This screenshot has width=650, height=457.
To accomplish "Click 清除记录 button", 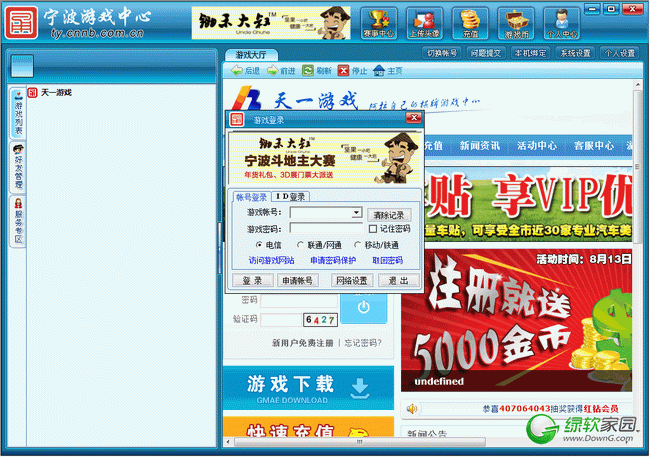I will click(389, 215).
